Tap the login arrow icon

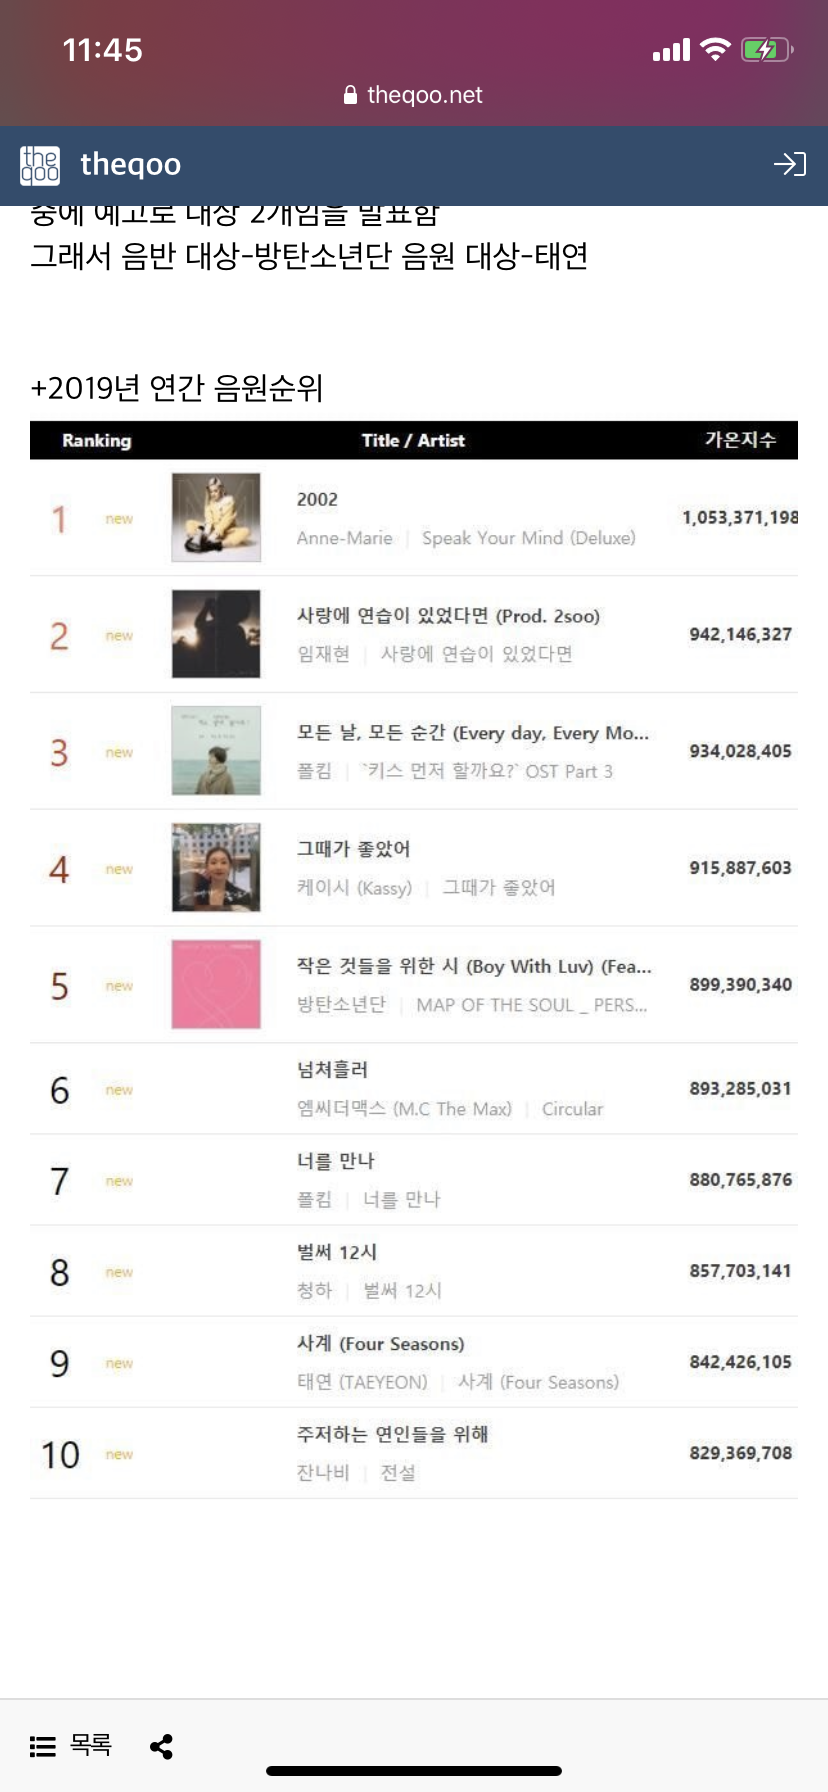coord(789,164)
